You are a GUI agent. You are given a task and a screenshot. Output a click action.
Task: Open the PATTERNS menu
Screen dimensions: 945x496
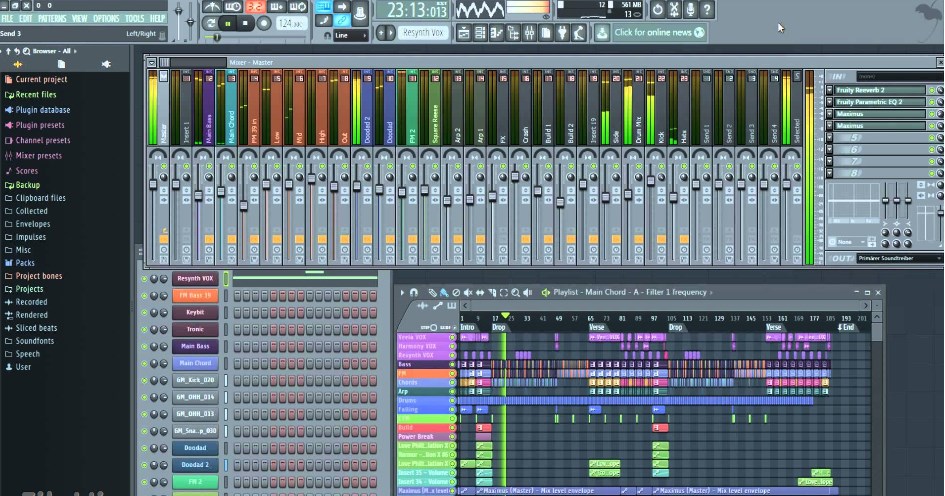tap(52, 19)
